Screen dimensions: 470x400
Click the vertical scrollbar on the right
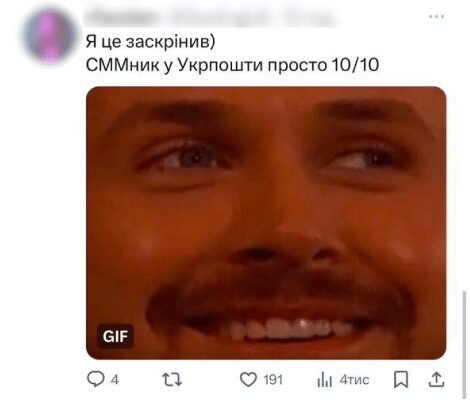[x=464, y=345]
